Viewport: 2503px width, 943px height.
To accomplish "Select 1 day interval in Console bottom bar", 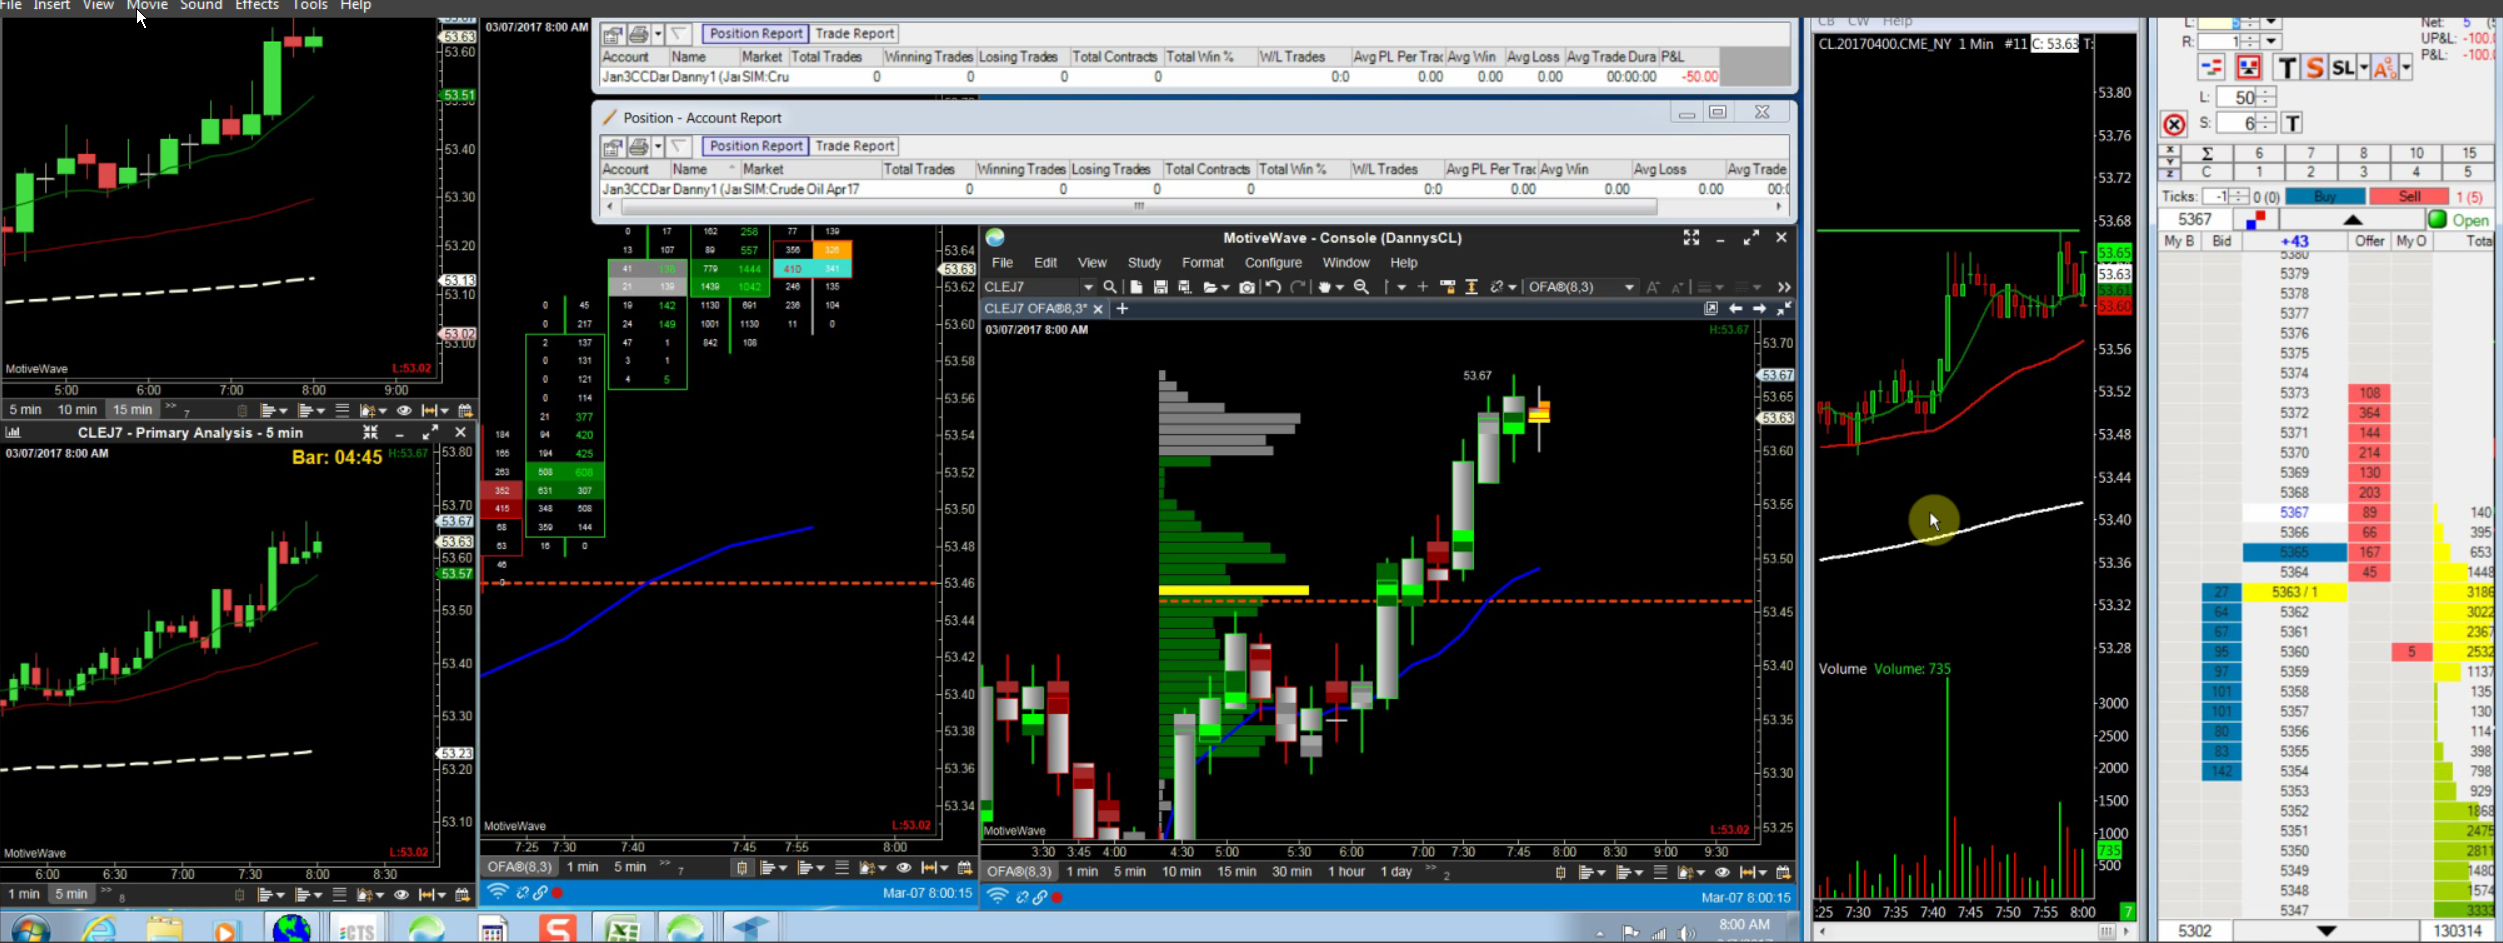I will coord(1396,872).
